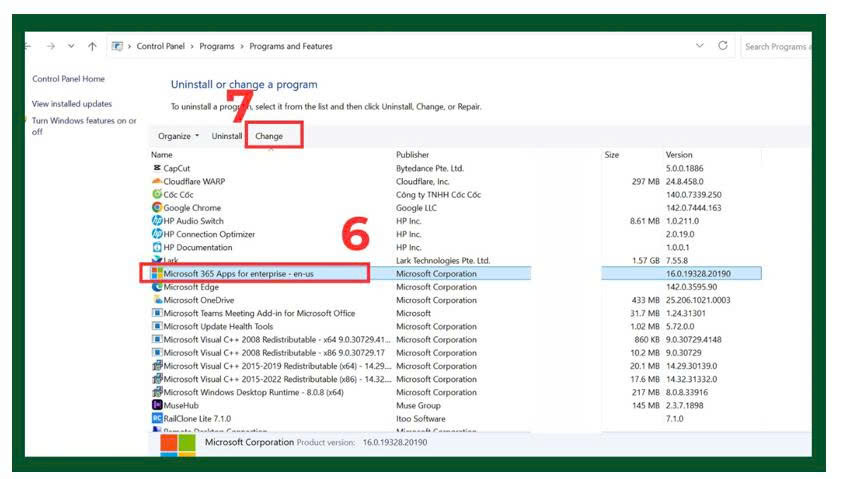Click the Microsoft Edge icon

point(157,287)
